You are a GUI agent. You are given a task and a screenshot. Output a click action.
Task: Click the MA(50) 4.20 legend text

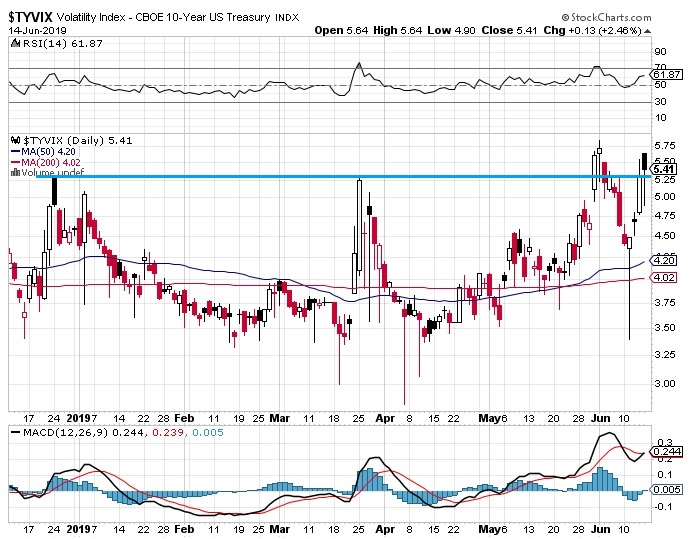coord(48,152)
